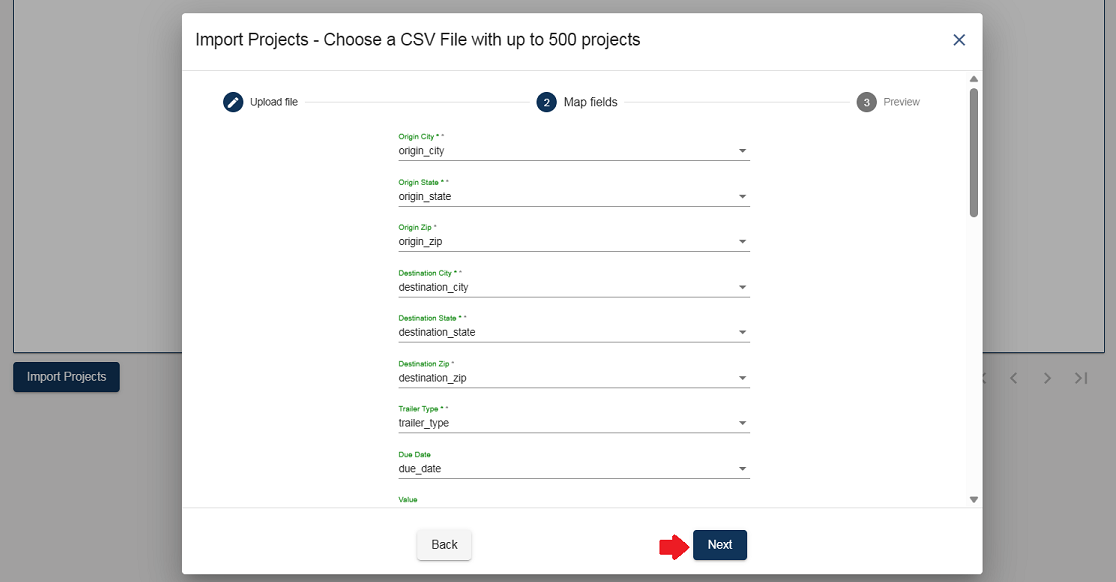Expand the Trailer Type mapping dropdown
The image size is (1116, 582).
pyautogui.click(x=742, y=424)
